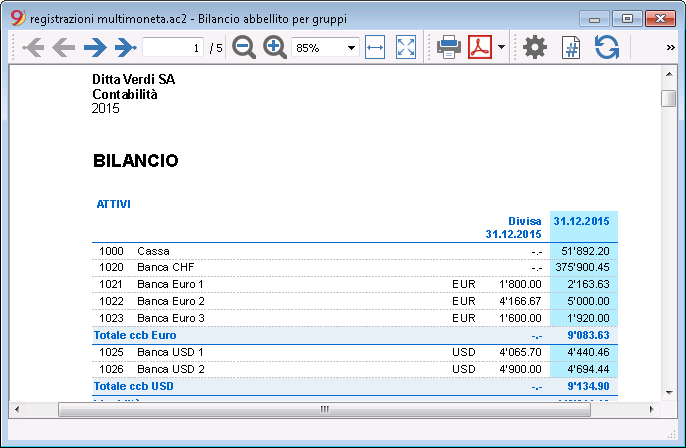
Task: Go to first page arrow
Action: (x=33, y=47)
